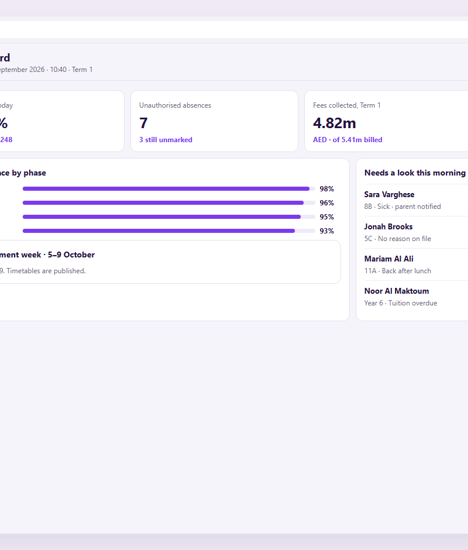Click the date line '2026 · 10:40 · Term 1'

(61, 69)
